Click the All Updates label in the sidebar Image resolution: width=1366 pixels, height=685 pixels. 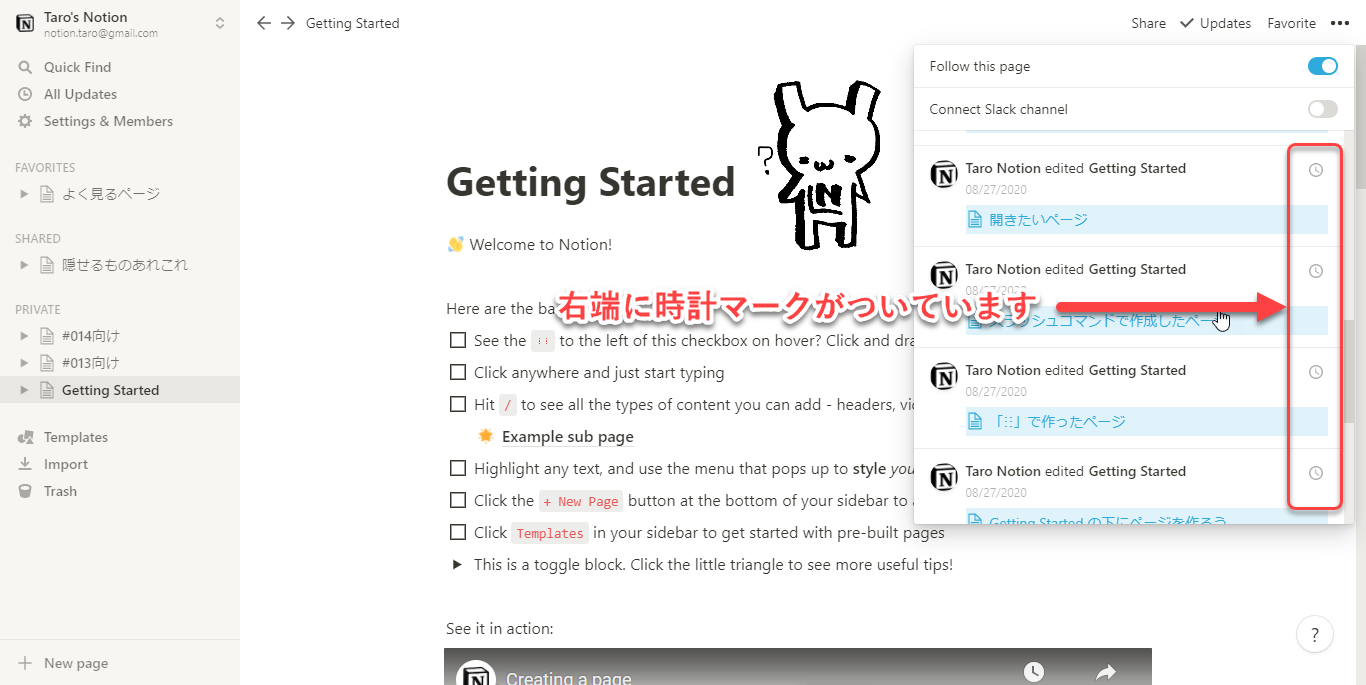coord(80,94)
